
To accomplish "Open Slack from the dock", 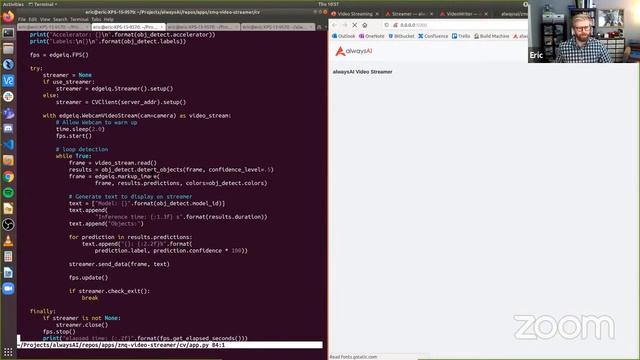I will point(8,97).
